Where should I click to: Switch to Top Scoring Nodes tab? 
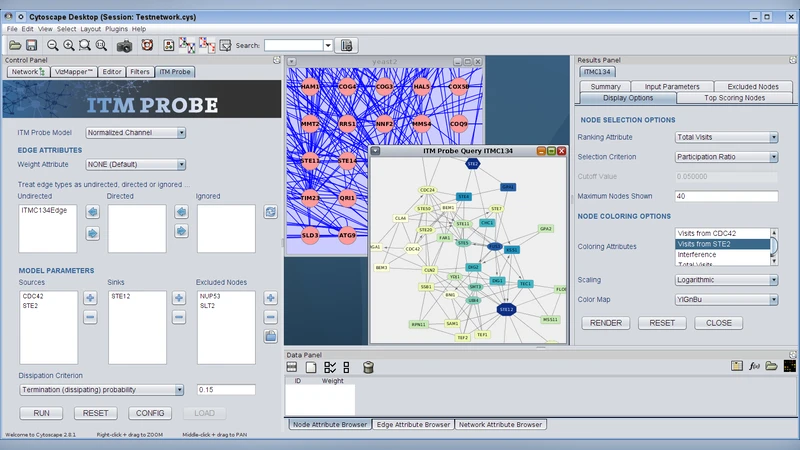point(735,98)
